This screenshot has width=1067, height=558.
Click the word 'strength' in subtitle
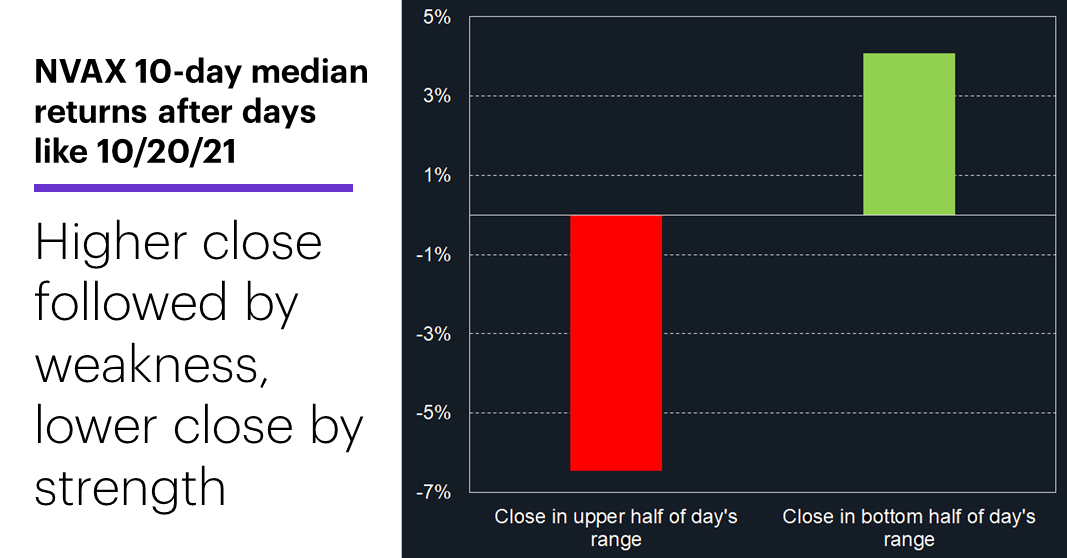[x=130, y=487]
